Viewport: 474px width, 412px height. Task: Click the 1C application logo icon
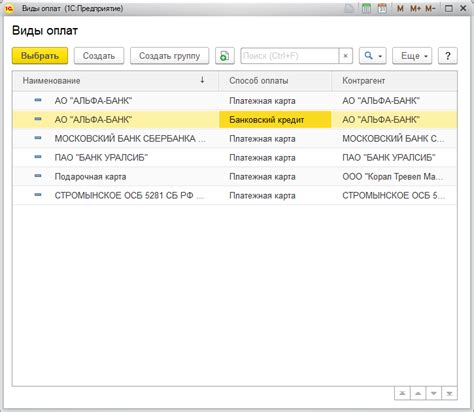(x=9, y=9)
